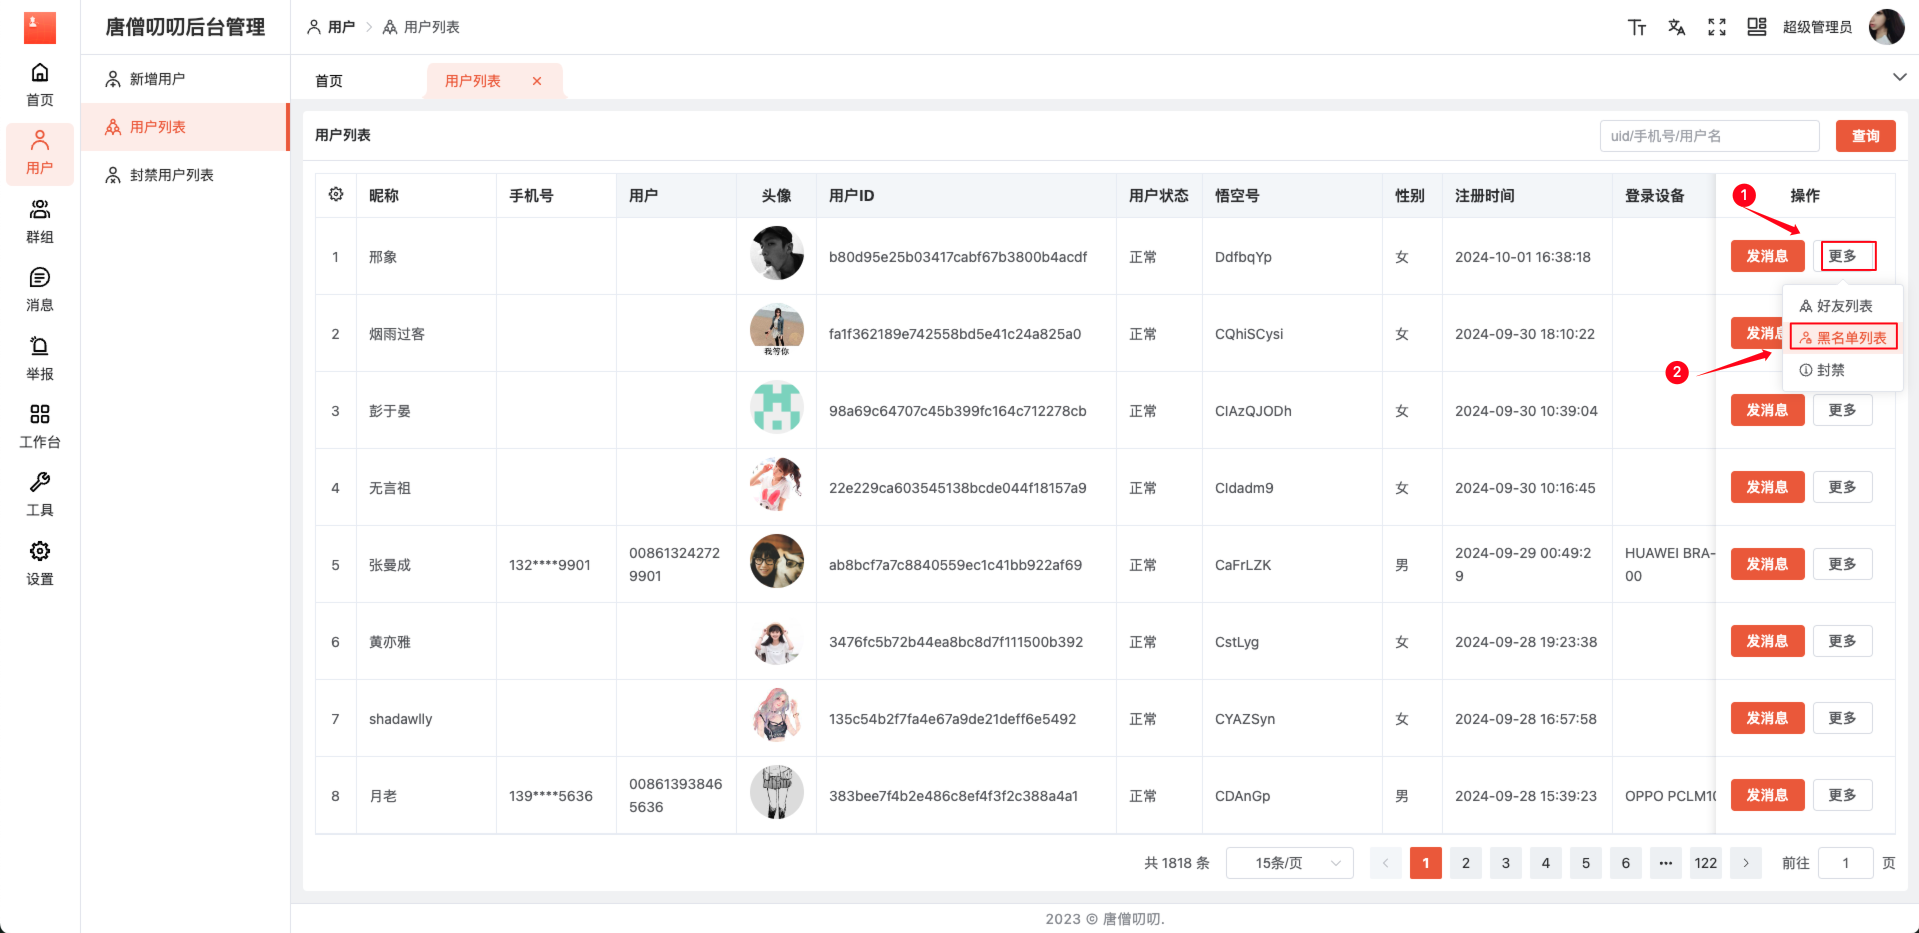Go to page 122 in pagination
The image size is (1919, 933).
(1705, 863)
